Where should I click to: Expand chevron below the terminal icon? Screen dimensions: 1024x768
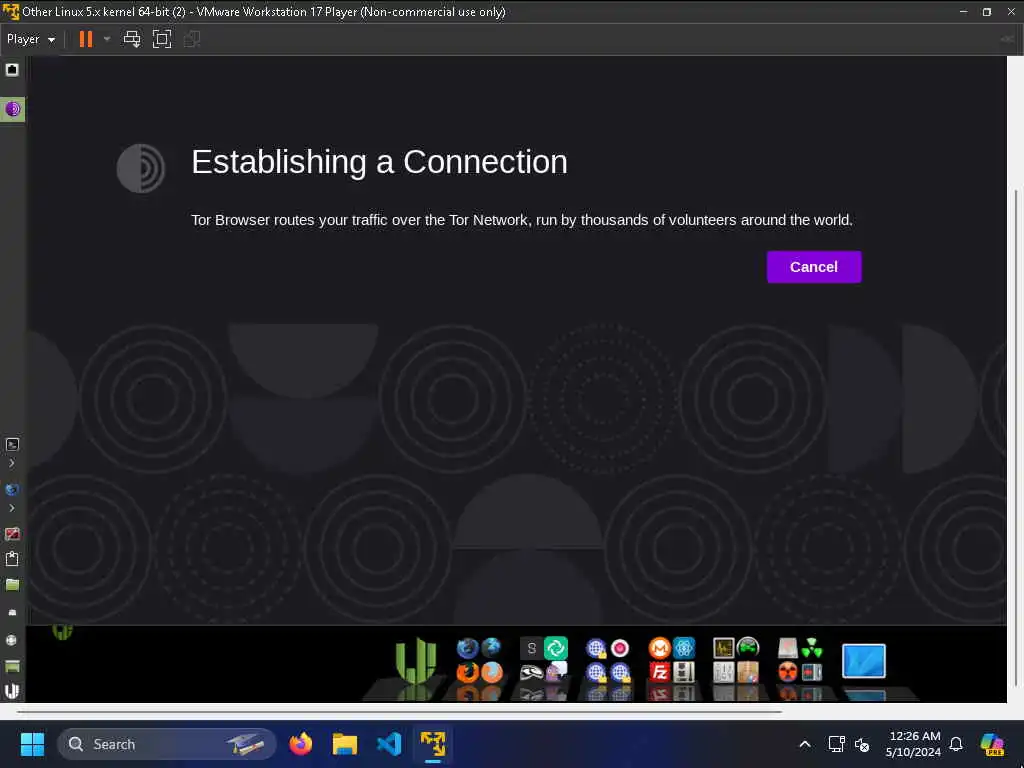(12, 463)
